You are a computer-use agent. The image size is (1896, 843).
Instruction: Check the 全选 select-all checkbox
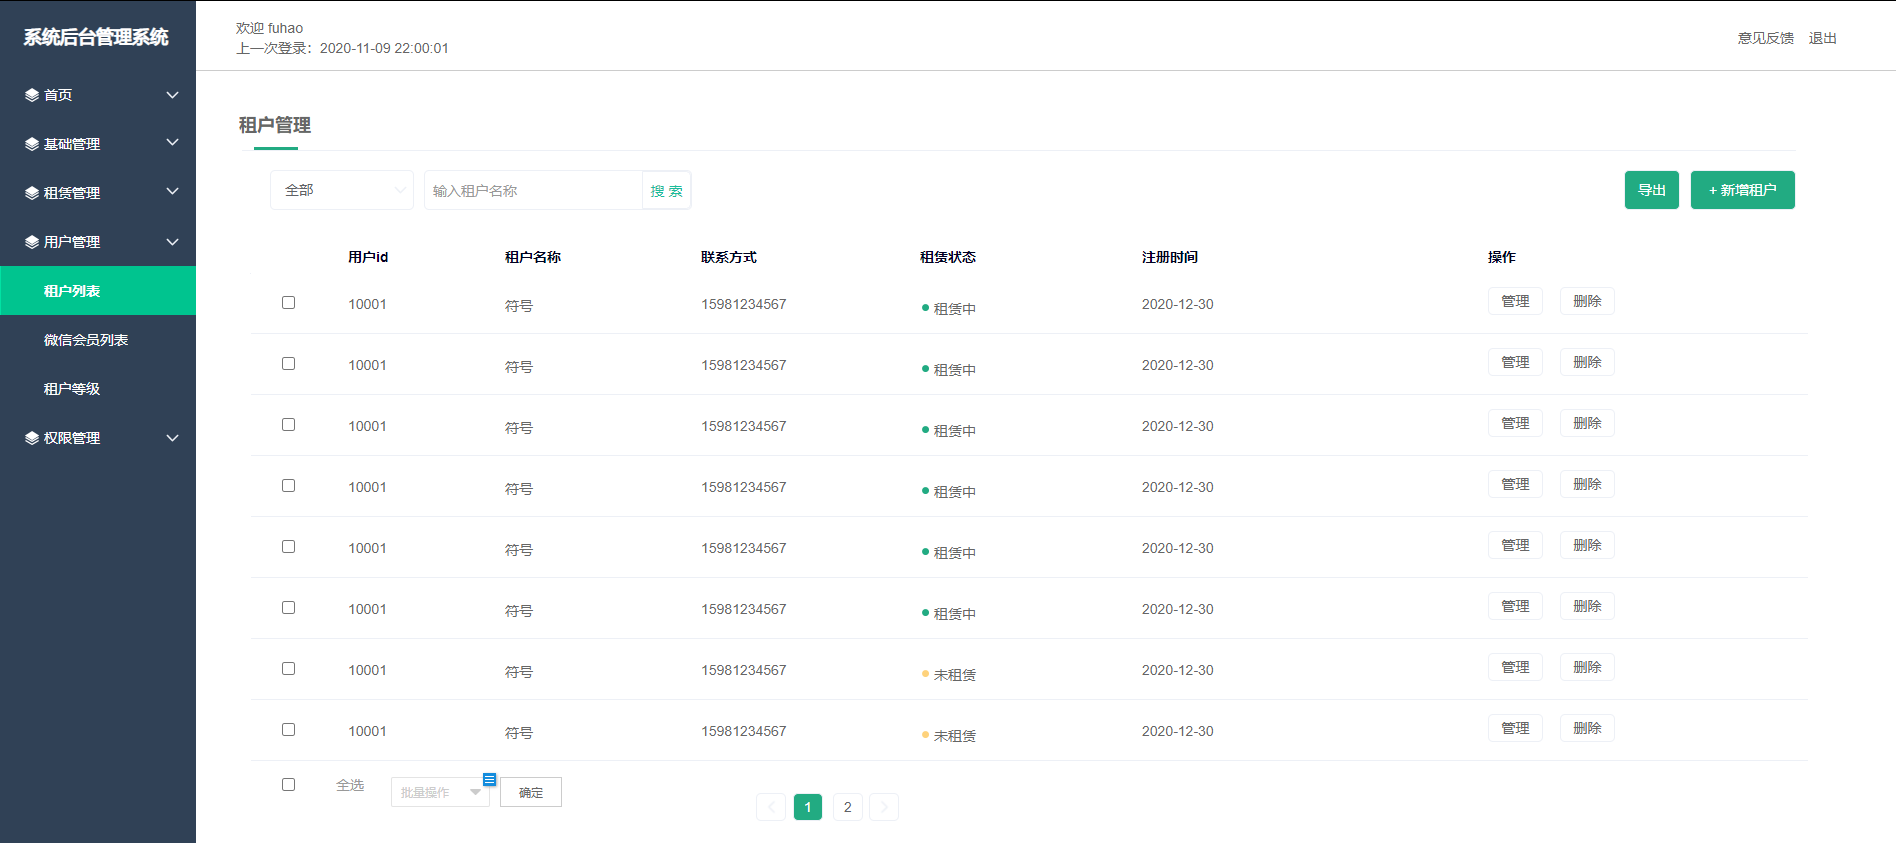(288, 784)
